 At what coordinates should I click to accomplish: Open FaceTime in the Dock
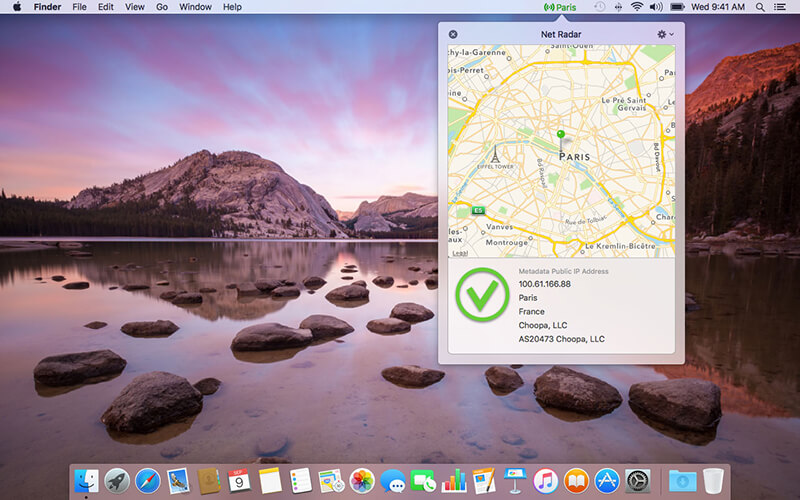(x=423, y=481)
